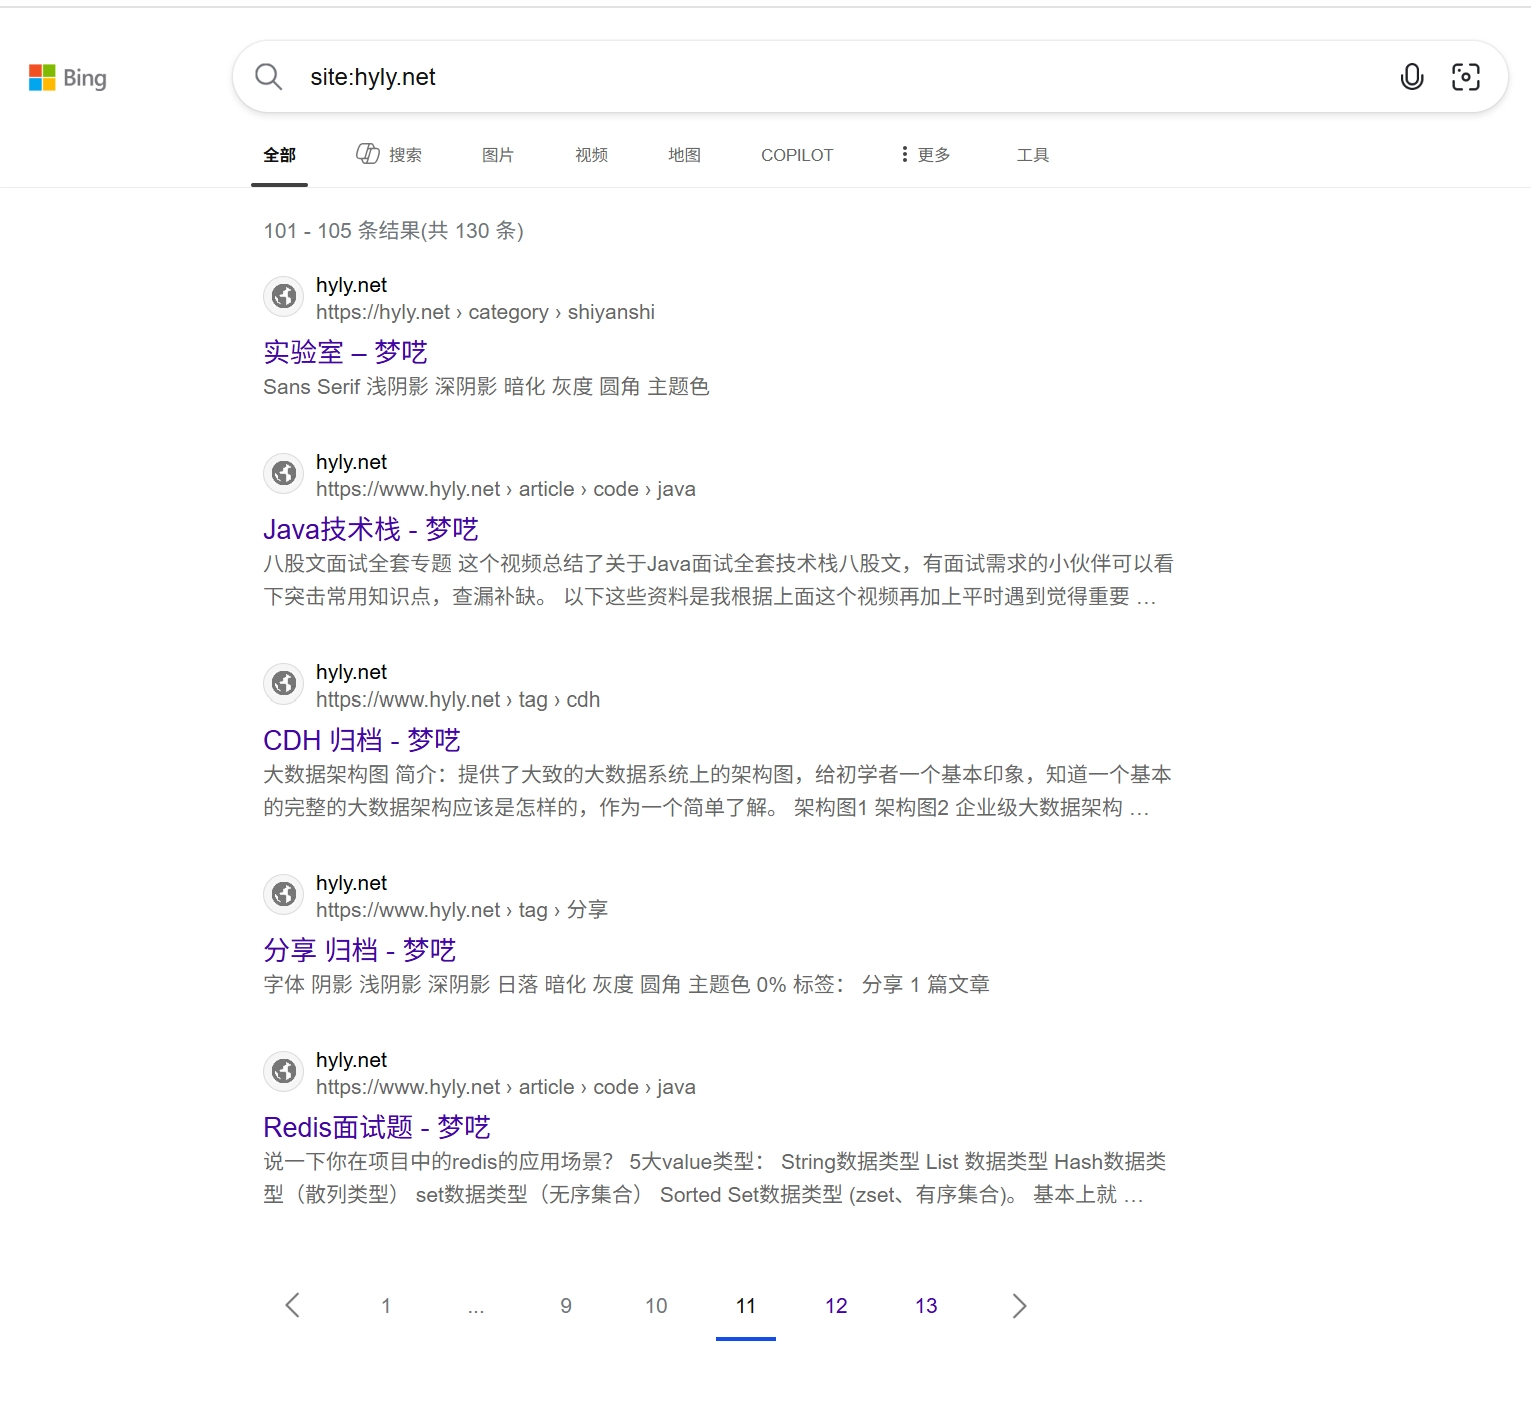Viewport: 1531px width, 1401px height.
Task: Click hyly.net site name above CDH 归档
Action: point(351,672)
